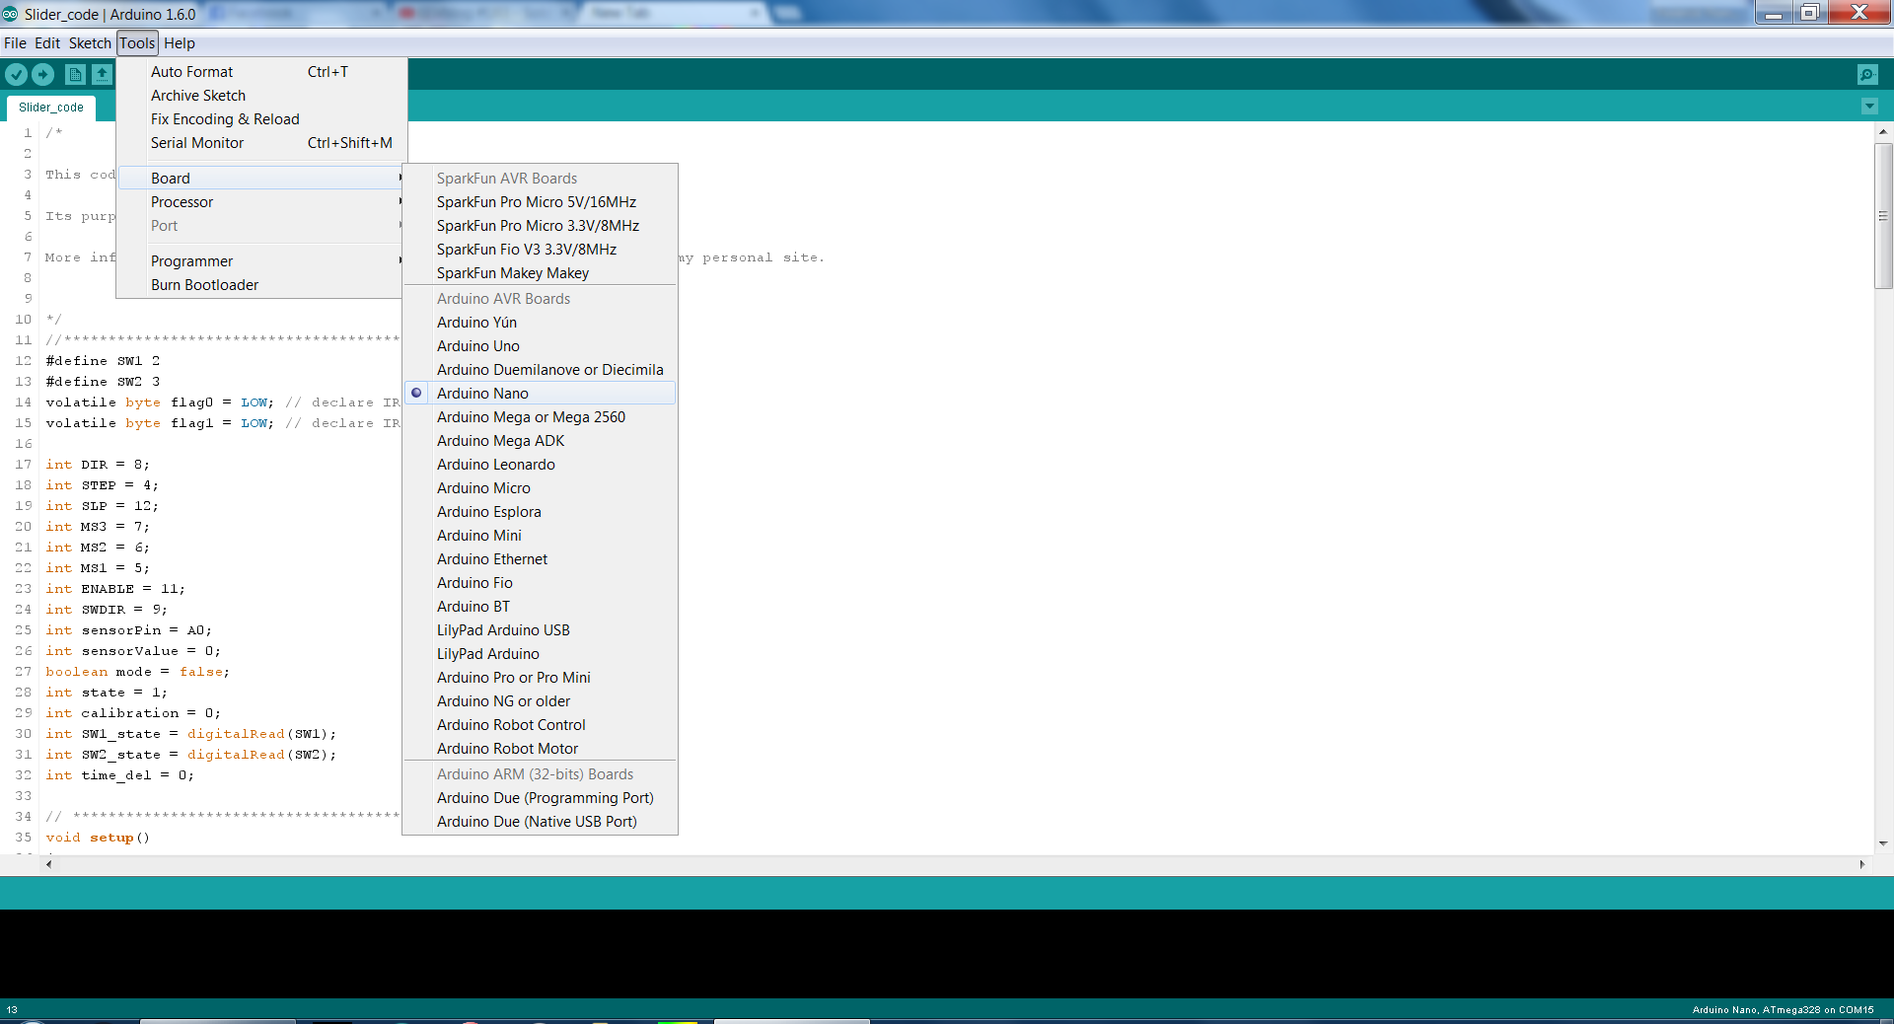Screen dimensions: 1894x1024
Task: Click the Open sketch toolbar icon
Action: [x=102, y=74]
